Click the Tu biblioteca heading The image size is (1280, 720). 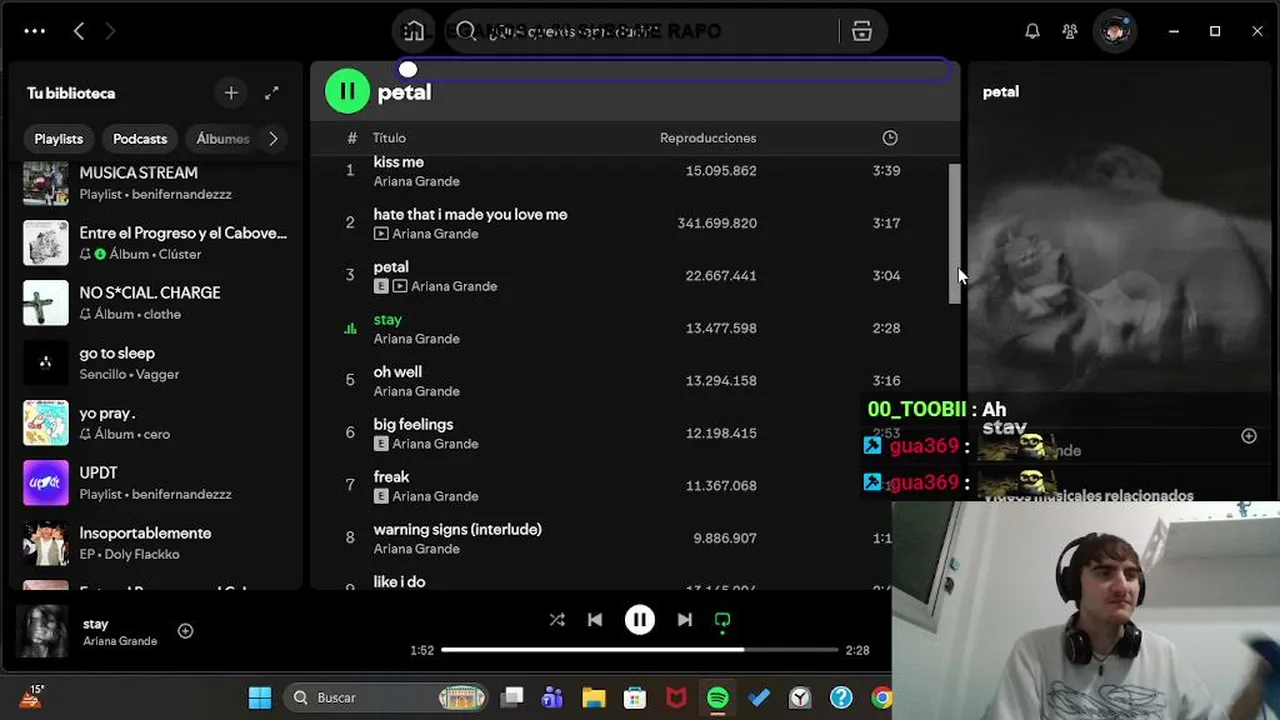click(x=71, y=93)
